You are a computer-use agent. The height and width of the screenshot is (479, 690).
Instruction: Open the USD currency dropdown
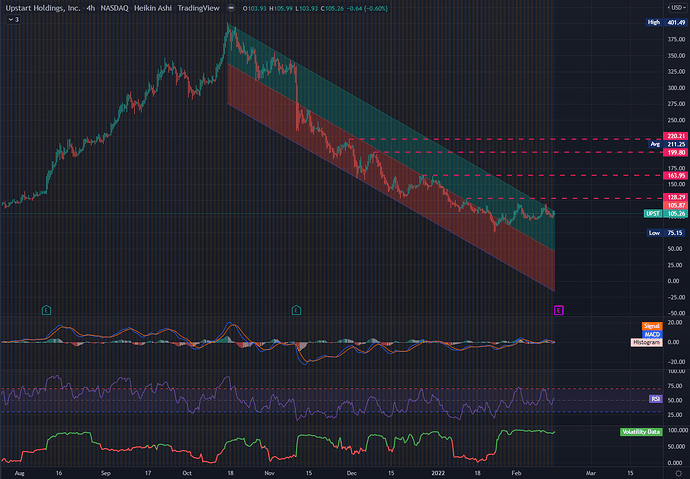(x=677, y=7)
